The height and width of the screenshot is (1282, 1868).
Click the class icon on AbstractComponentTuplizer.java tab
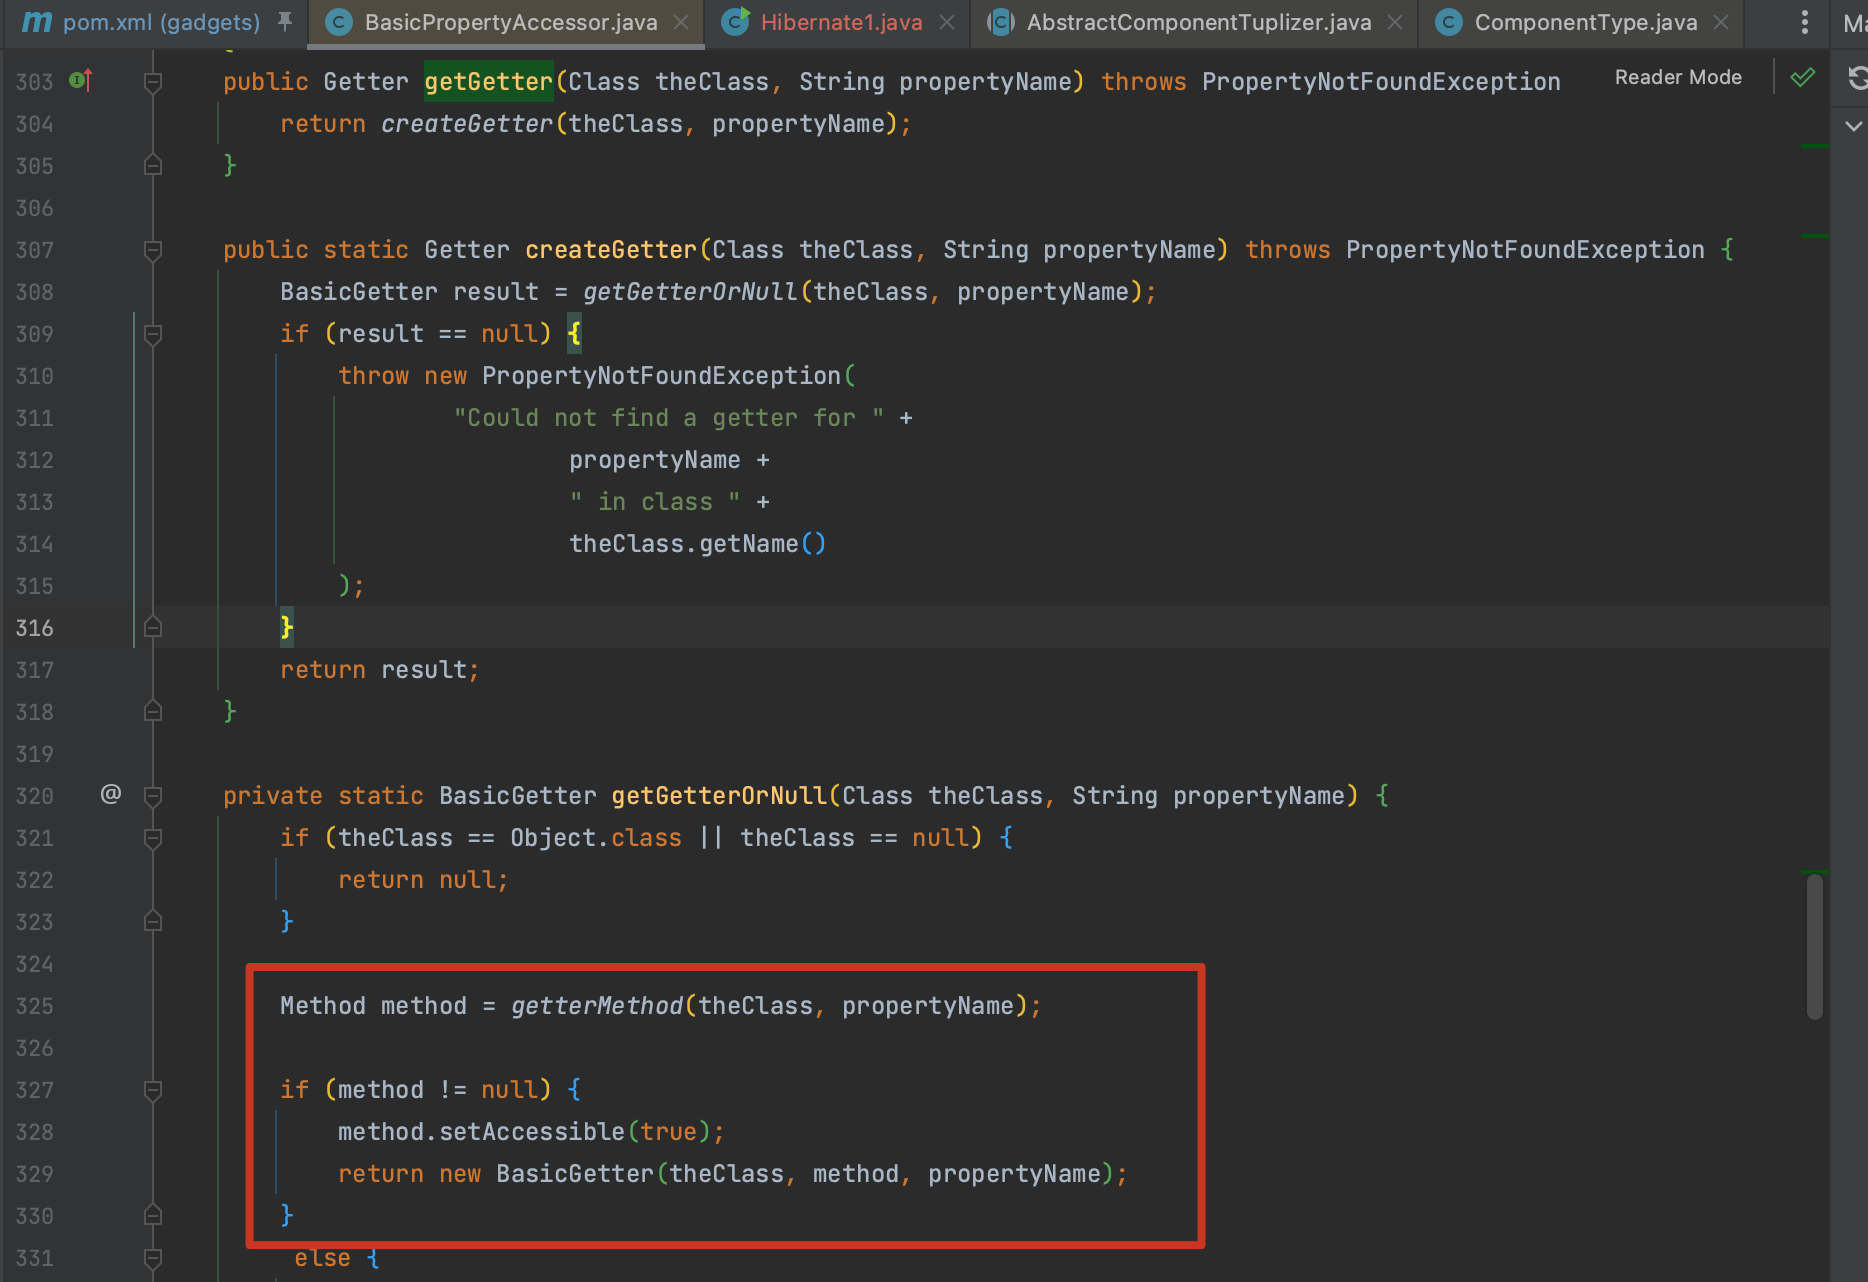[x=1000, y=22]
